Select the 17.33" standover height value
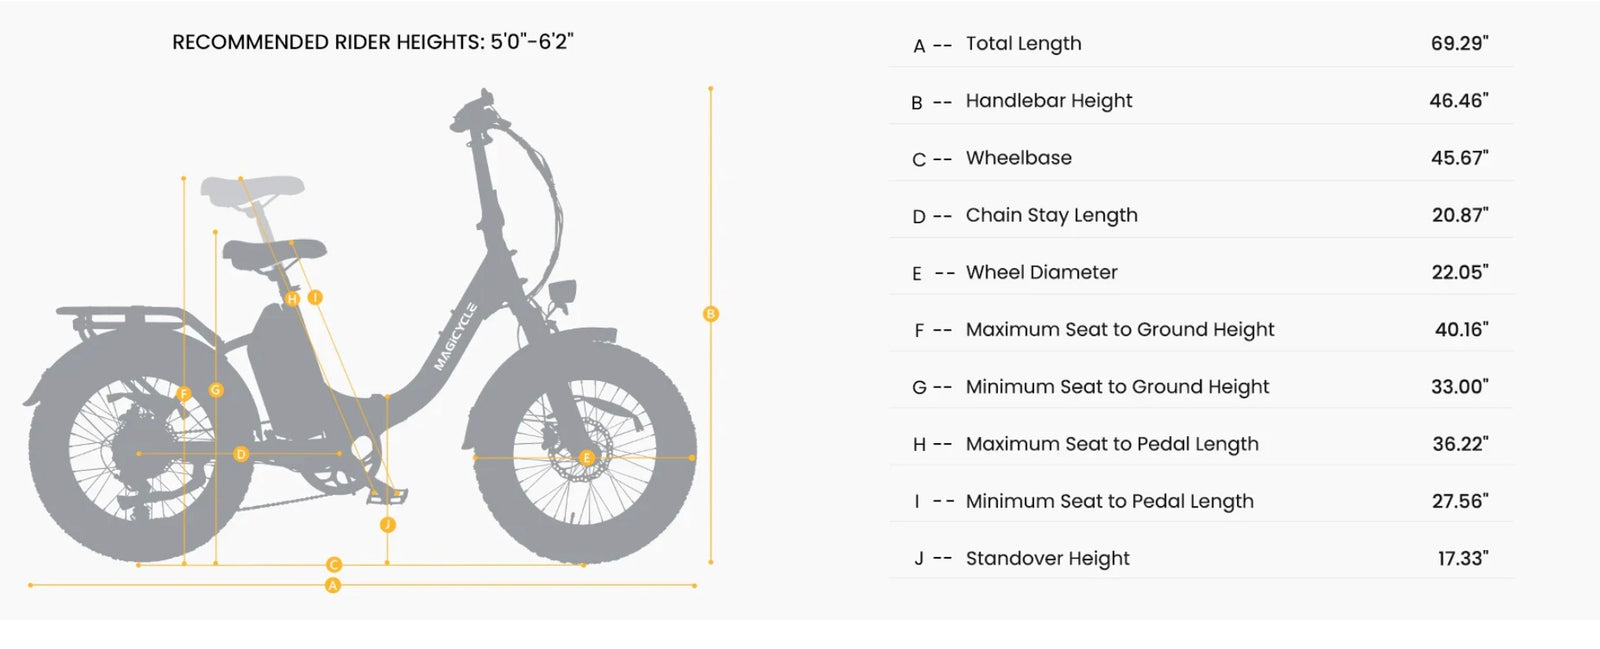The image size is (1600, 649). click(x=1462, y=558)
